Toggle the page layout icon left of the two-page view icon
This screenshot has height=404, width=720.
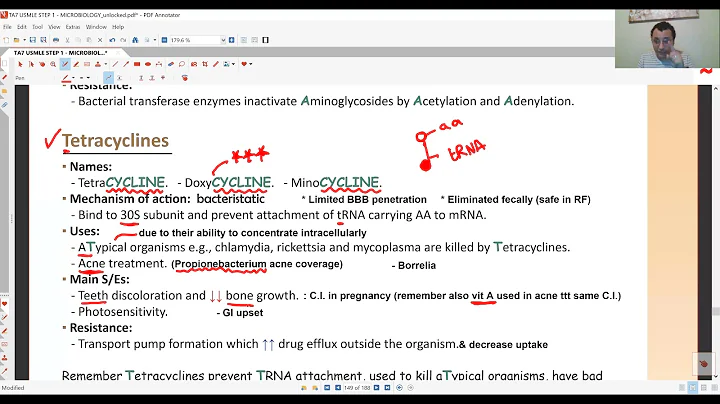(x=244, y=40)
